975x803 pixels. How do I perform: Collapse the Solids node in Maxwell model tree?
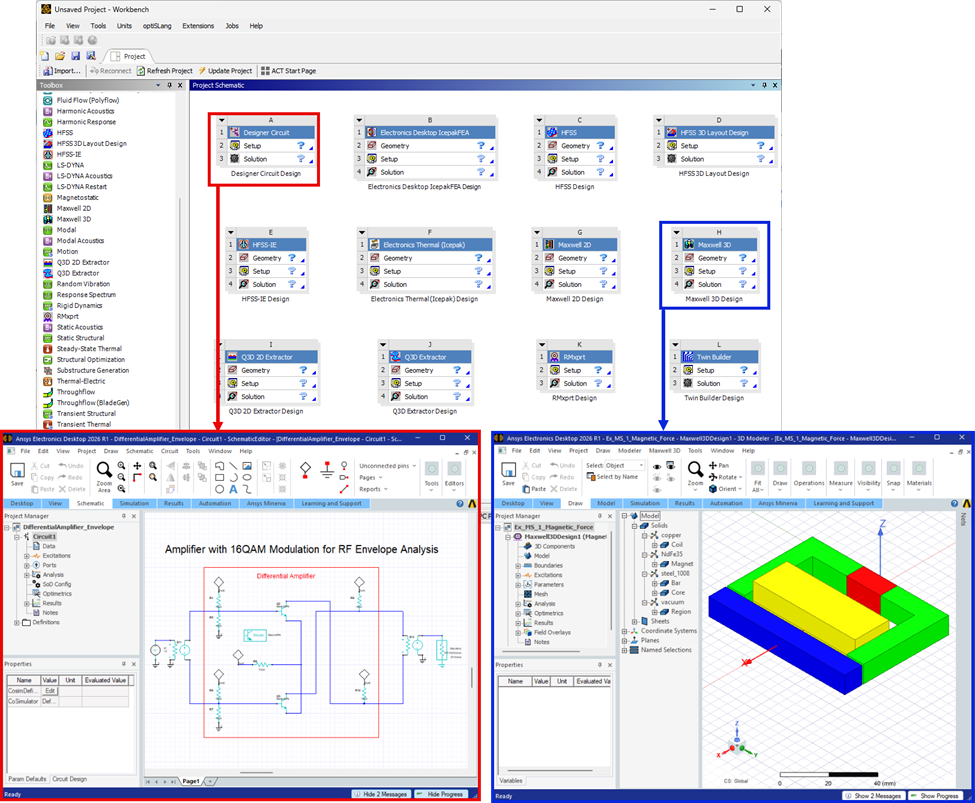[634, 526]
